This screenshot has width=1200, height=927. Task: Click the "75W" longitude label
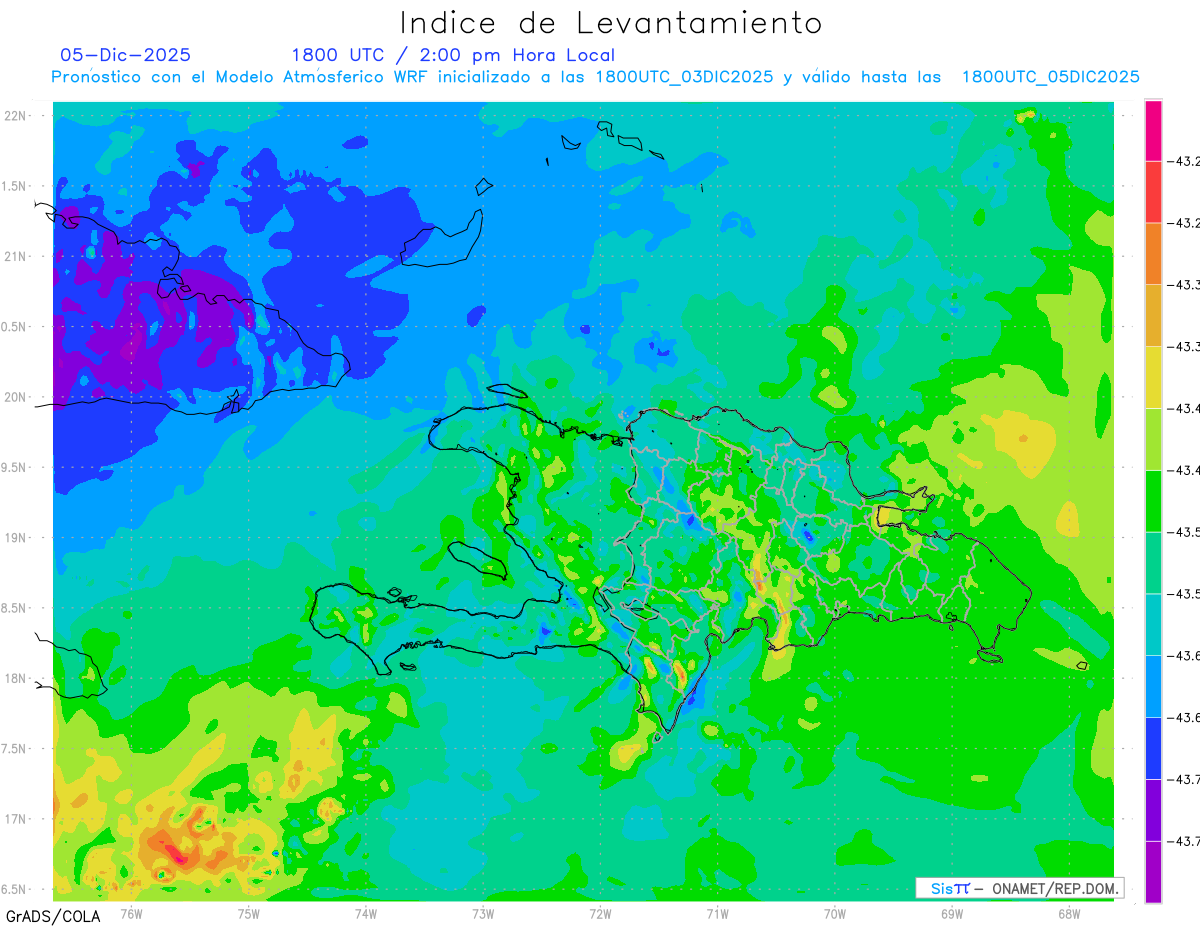(x=249, y=913)
